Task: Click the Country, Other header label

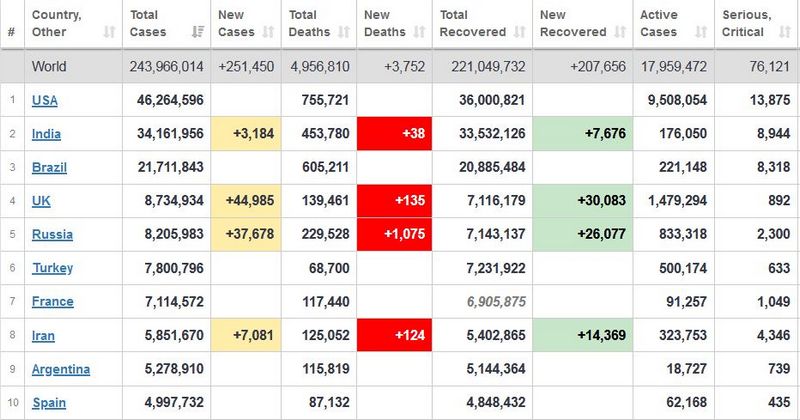Action: [56, 23]
